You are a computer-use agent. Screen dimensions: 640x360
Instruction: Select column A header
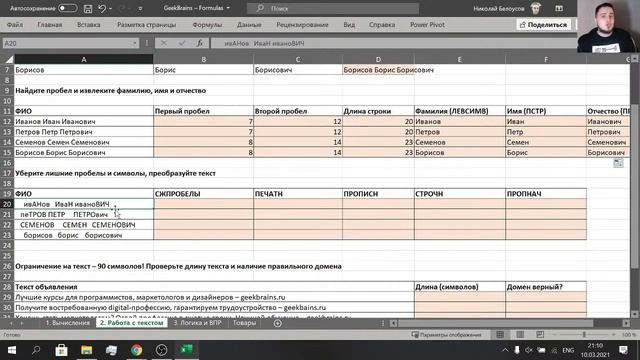coord(84,60)
